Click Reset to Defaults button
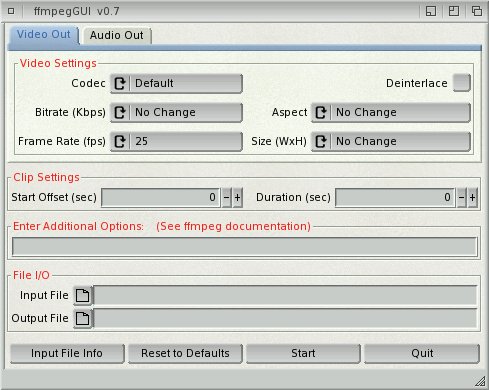Image resolution: width=489 pixels, height=390 pixels. coord(185,353)
